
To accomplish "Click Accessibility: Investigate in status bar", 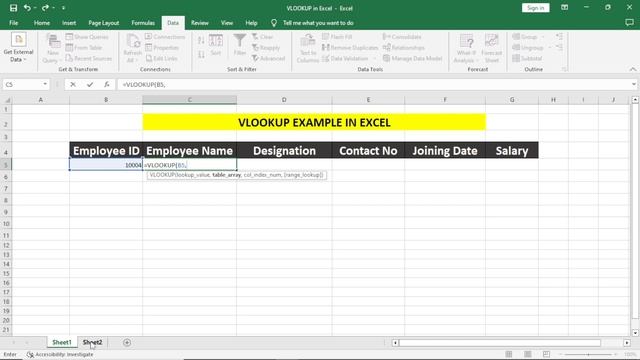I will 60,354.
